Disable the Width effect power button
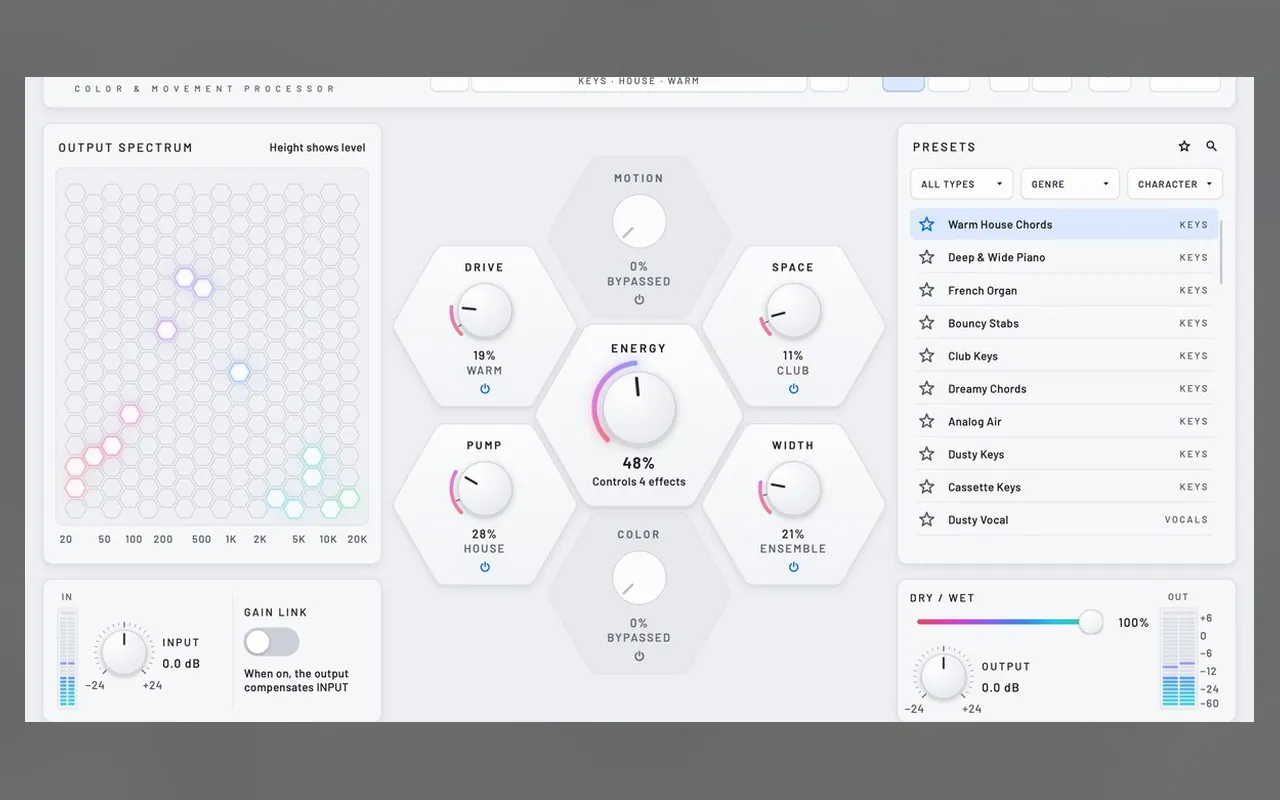Image resolution: width=1280 pixels, height=800 pixels. point(793,566)
